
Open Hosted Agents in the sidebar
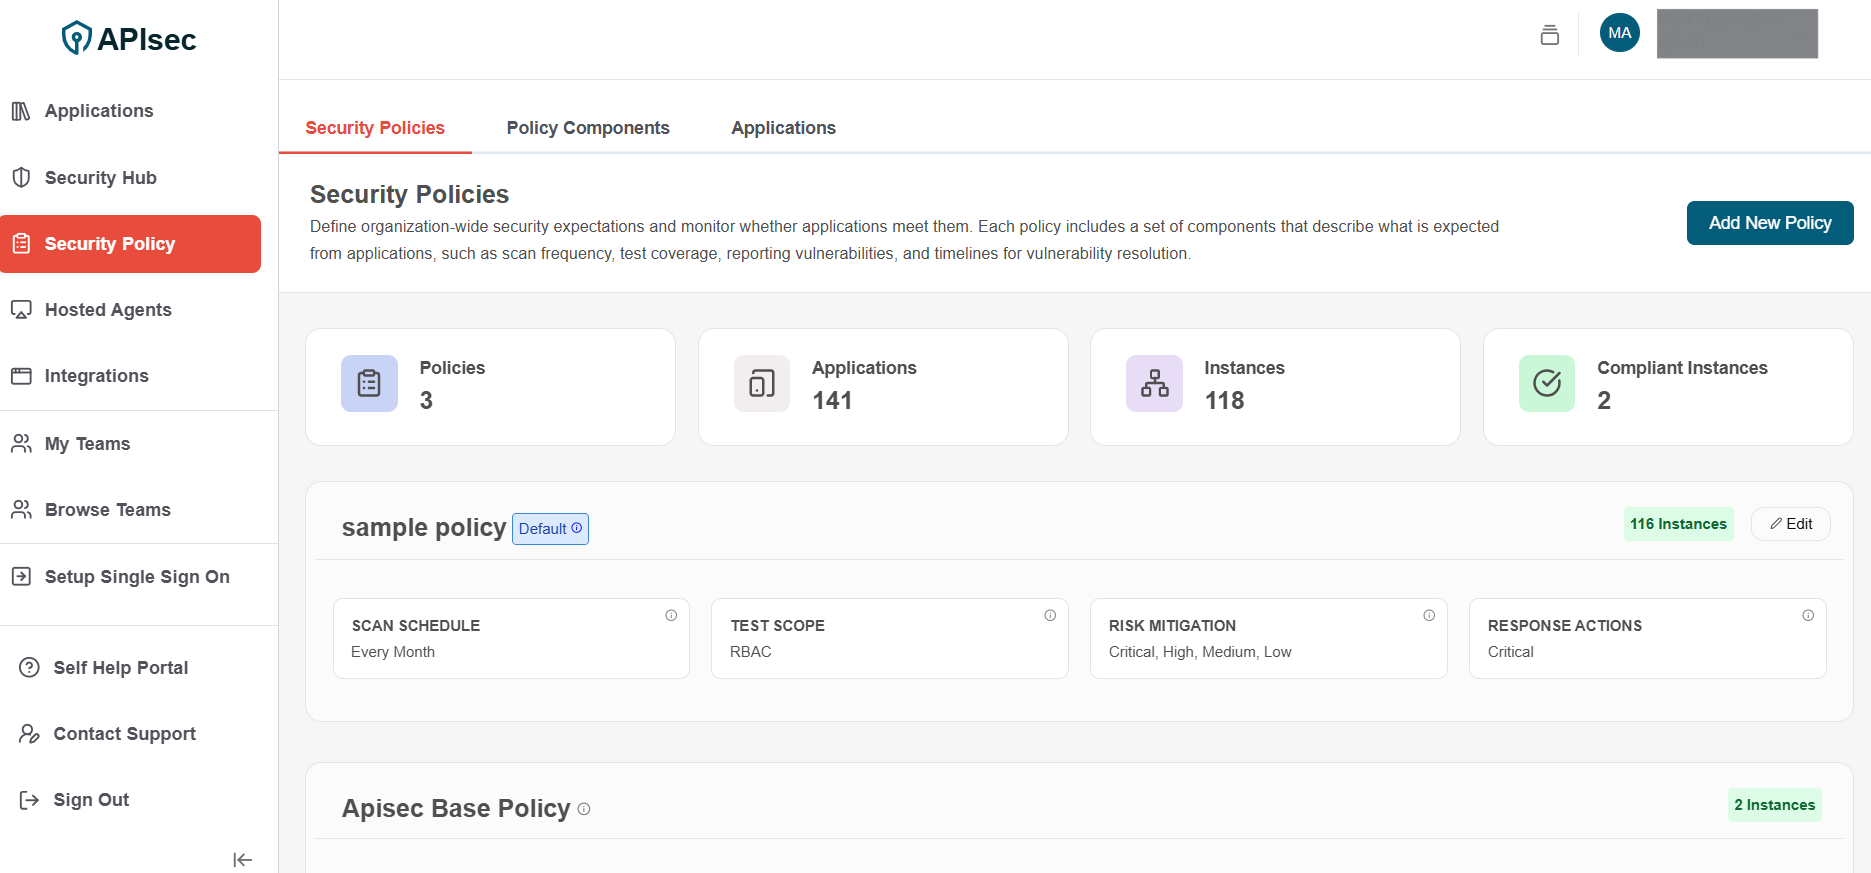[108, 310]
